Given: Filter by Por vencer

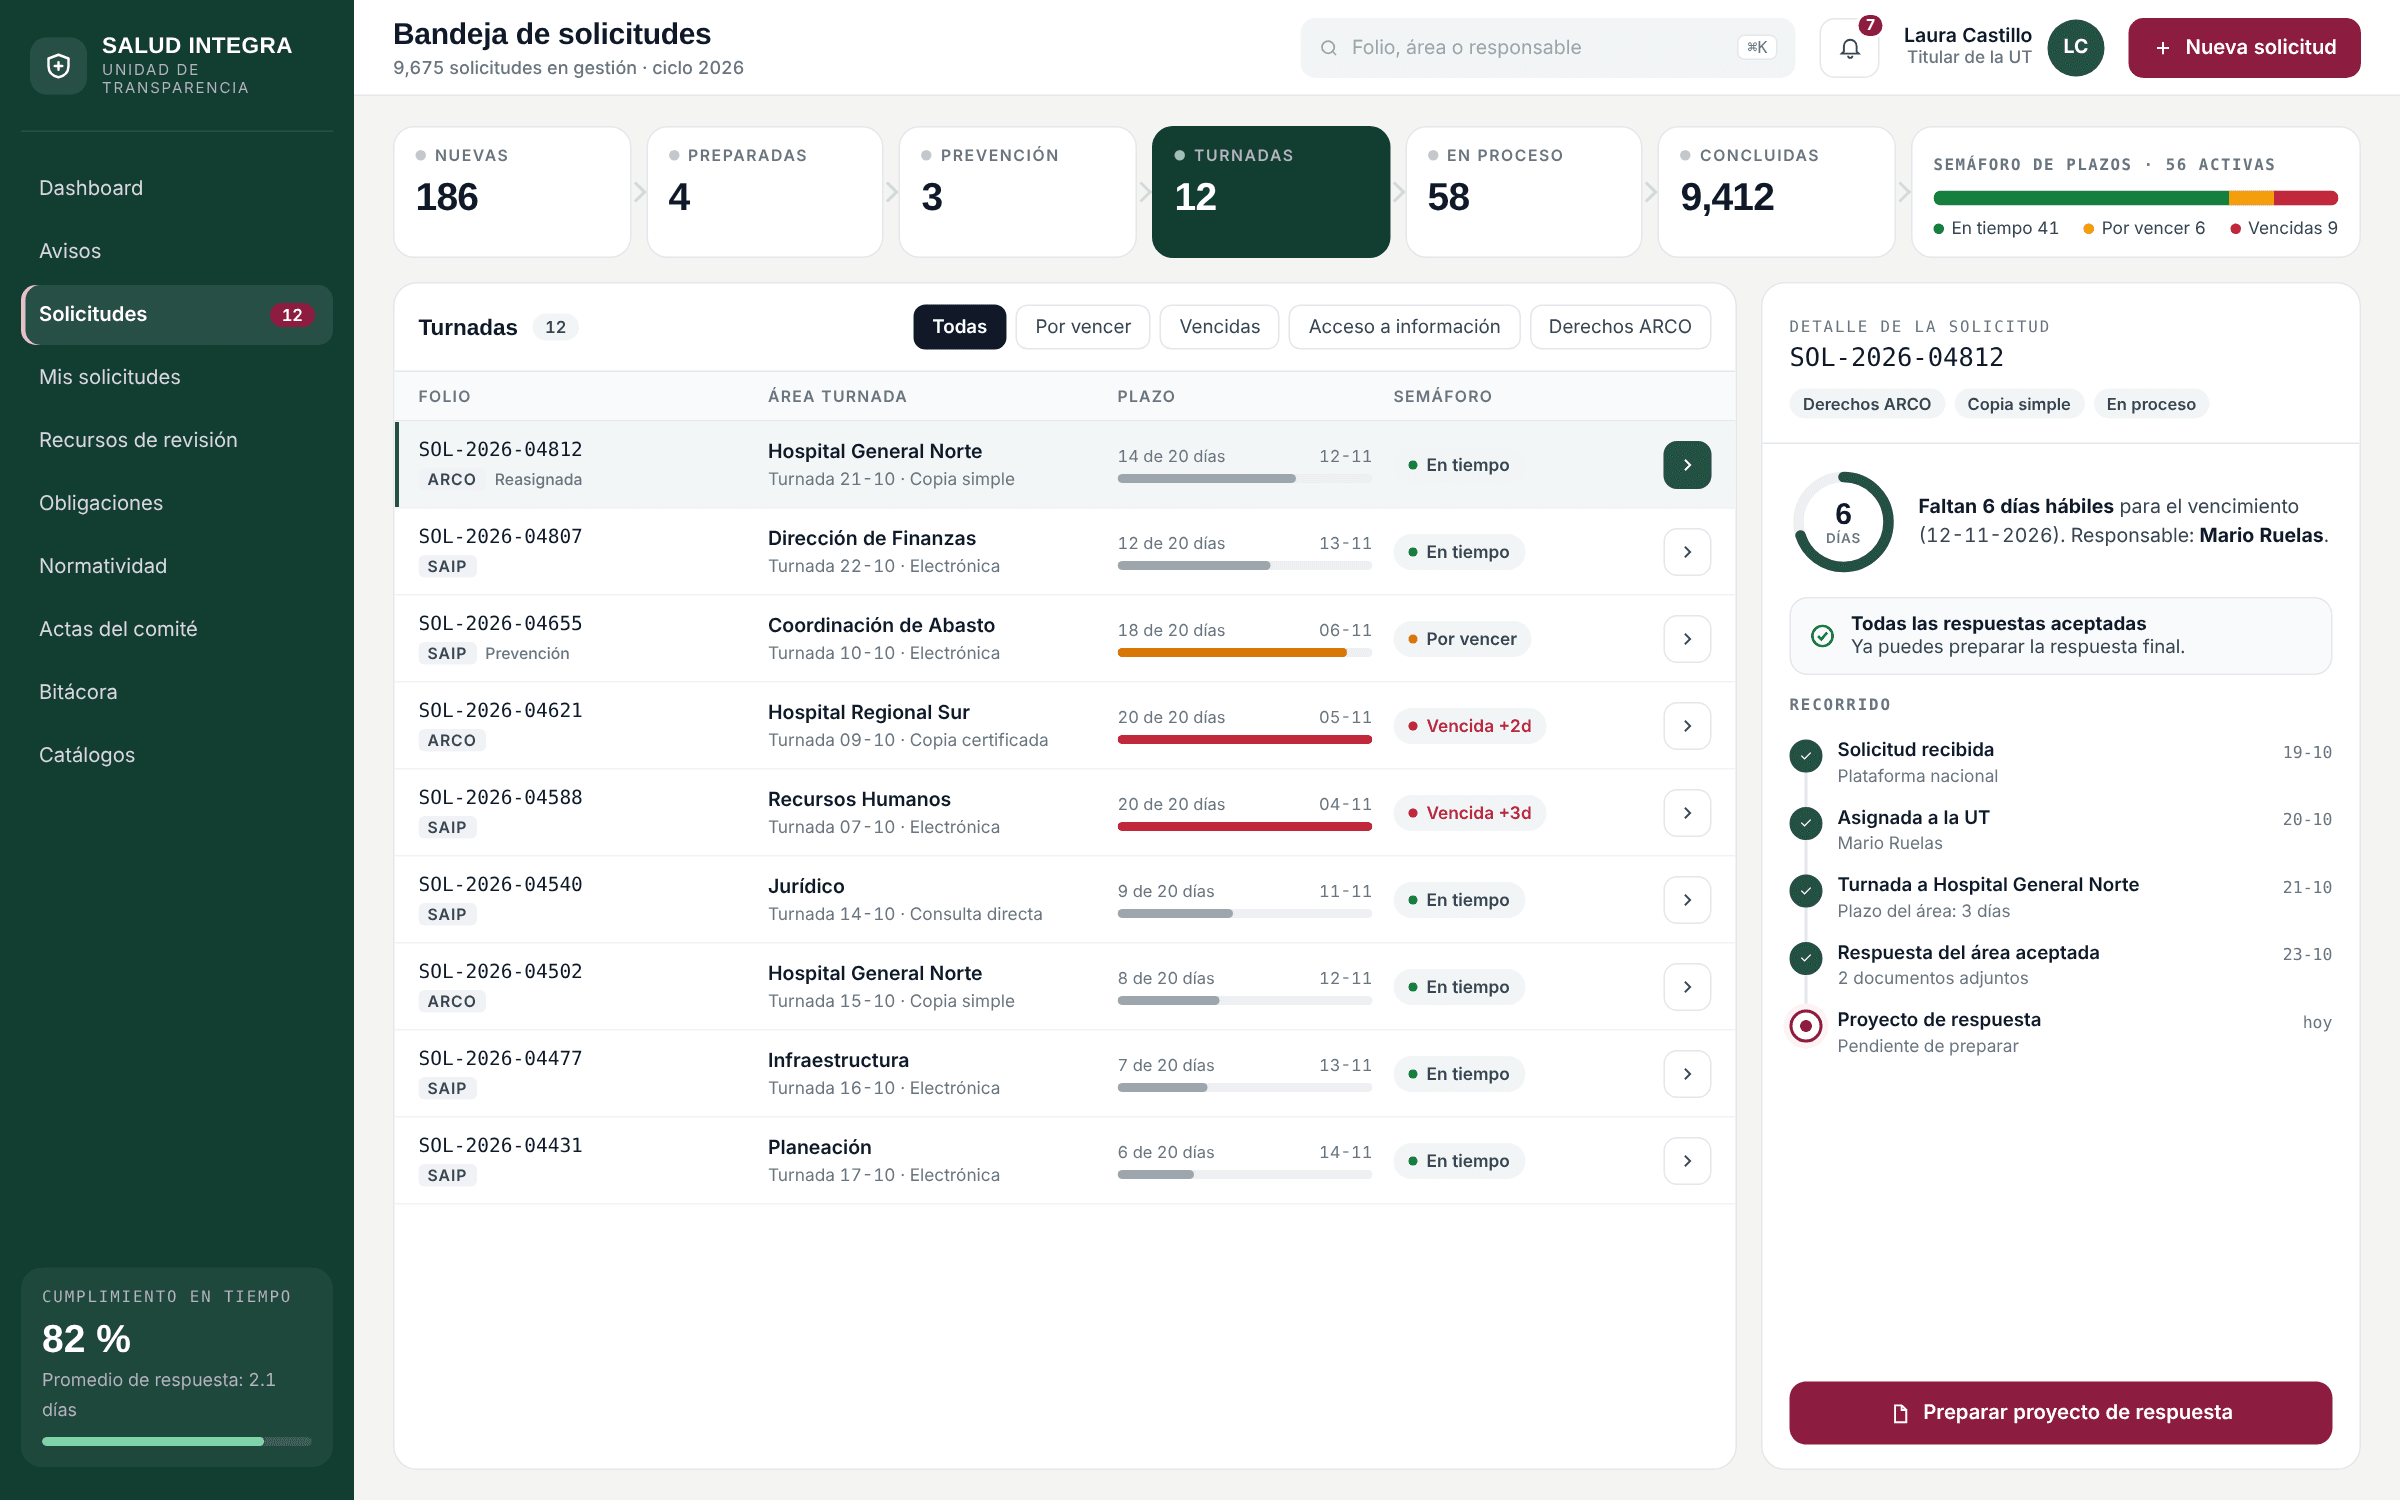Looking at the screenshot, I should click(x=1083, y=327).
